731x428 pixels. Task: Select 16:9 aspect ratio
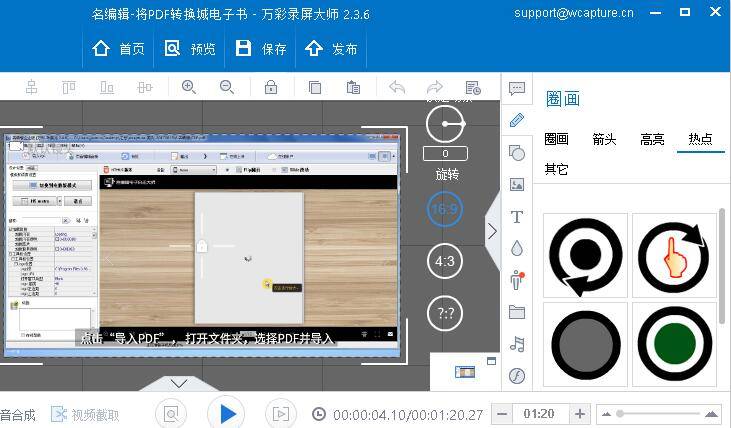point(445,209)
